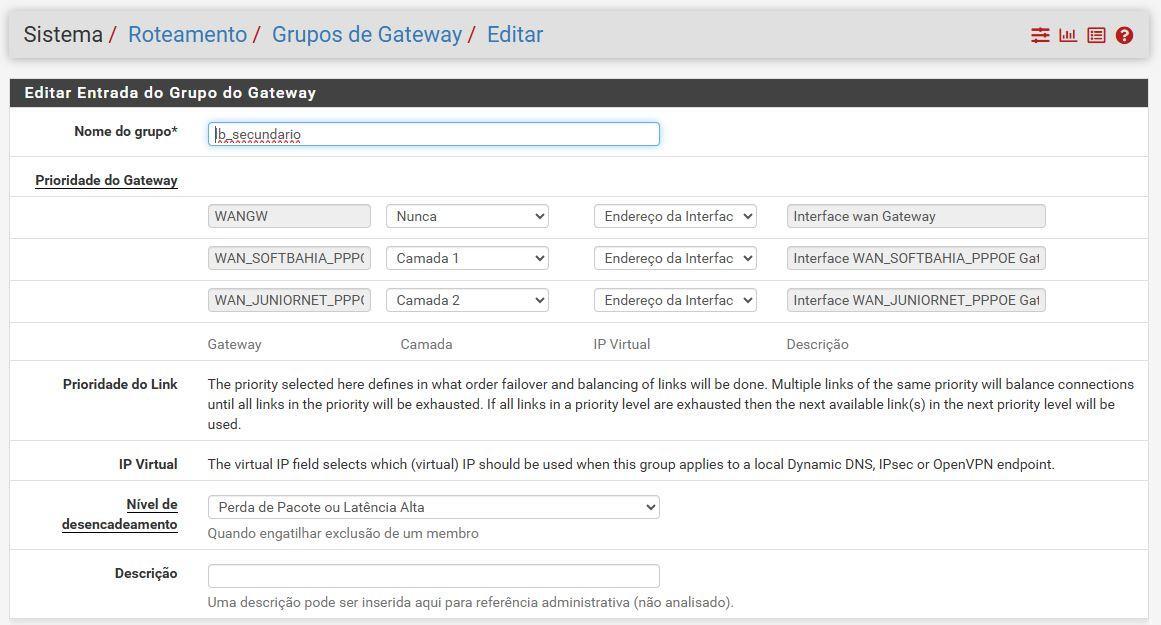This screenshot has height=625, width=1161.
Task: Open the Roteamento breadcrumb link
Action: click(x=187, y=34)
